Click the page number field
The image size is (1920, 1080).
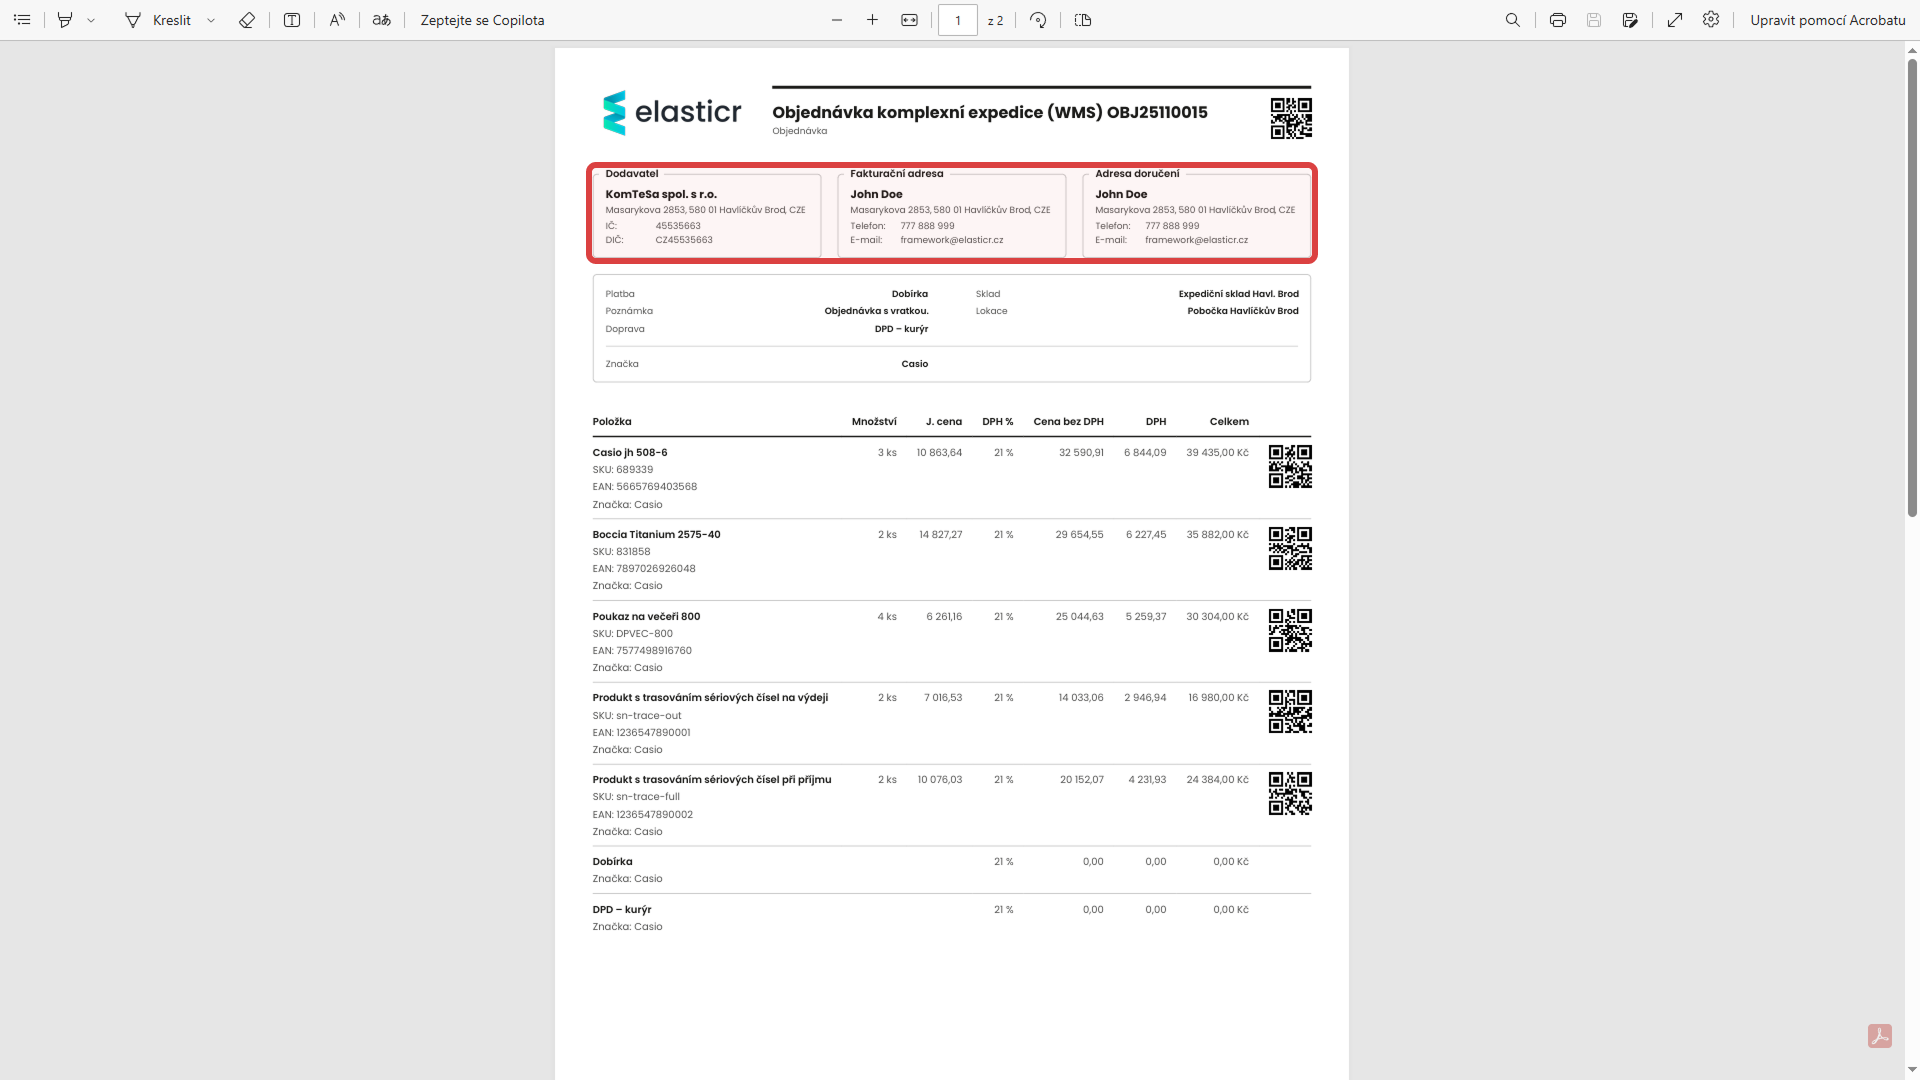click(x=957, y=20)
